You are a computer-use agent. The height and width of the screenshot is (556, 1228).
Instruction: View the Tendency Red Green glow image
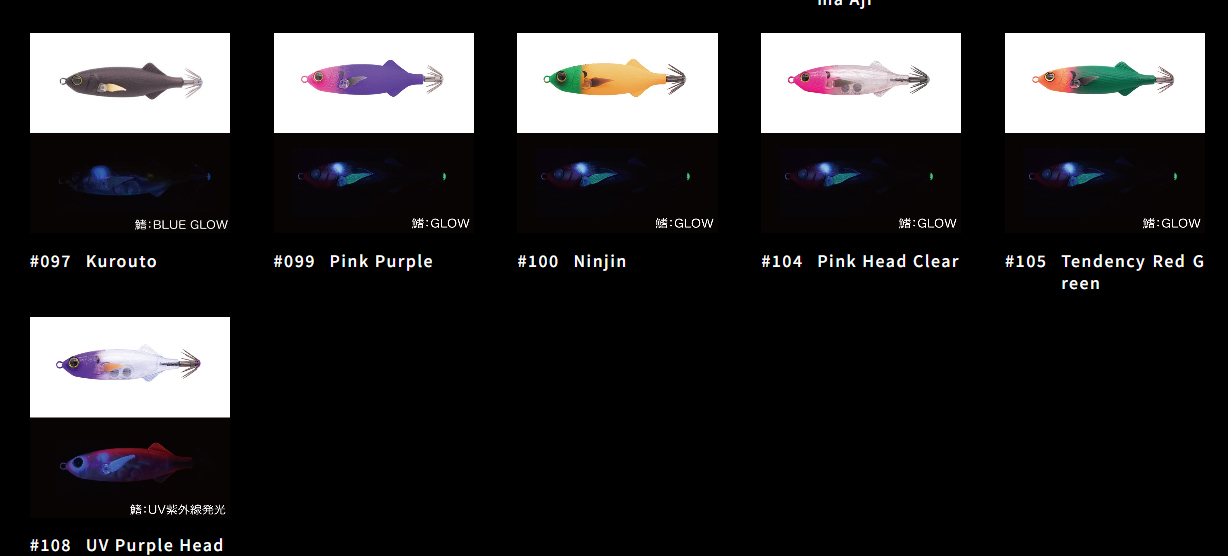point(1105,183)
